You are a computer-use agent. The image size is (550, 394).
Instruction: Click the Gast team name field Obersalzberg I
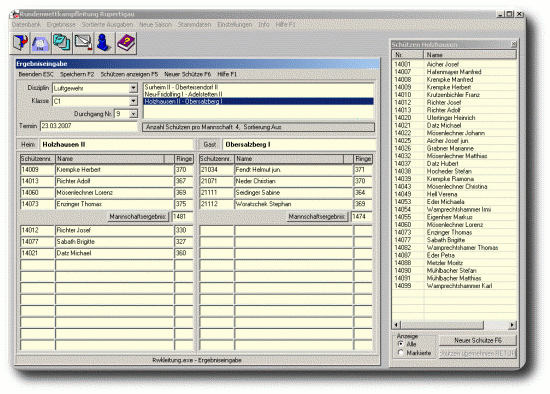[299, 145]
